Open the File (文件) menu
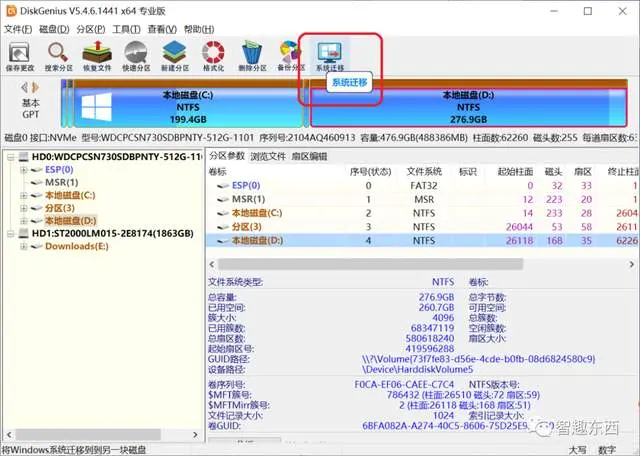The width and height of the screenshot is (640, 456). [x=18, y=29]
